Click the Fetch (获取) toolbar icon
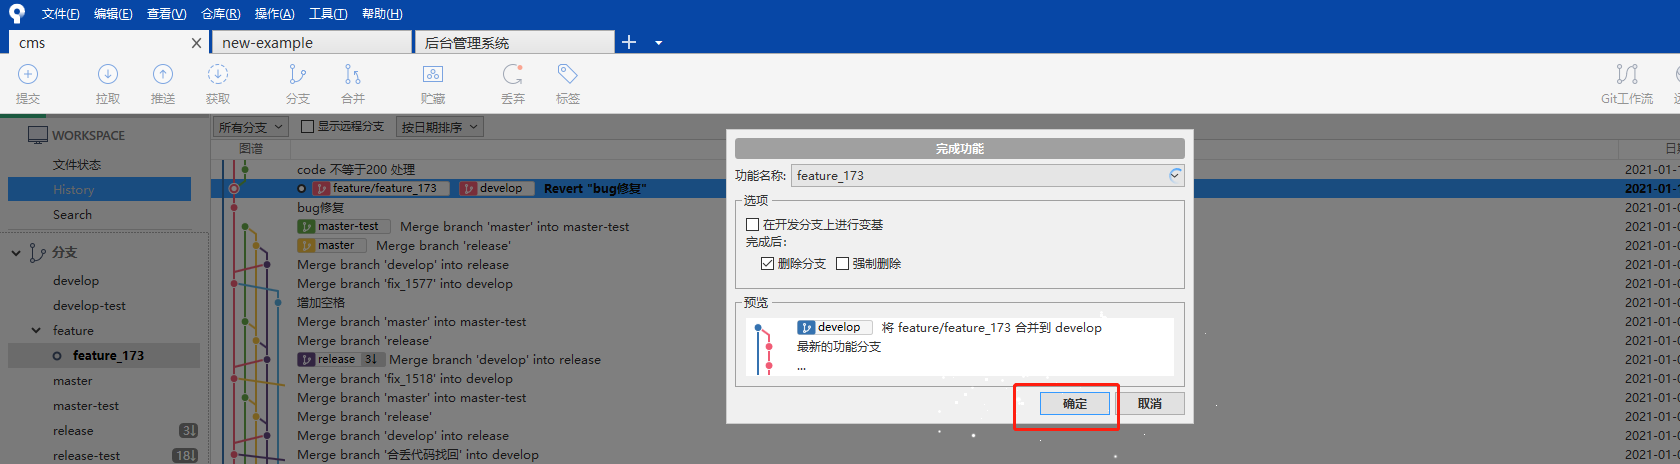The height and width of the screenshot is (464, 1680). click(x=217, y=75)
